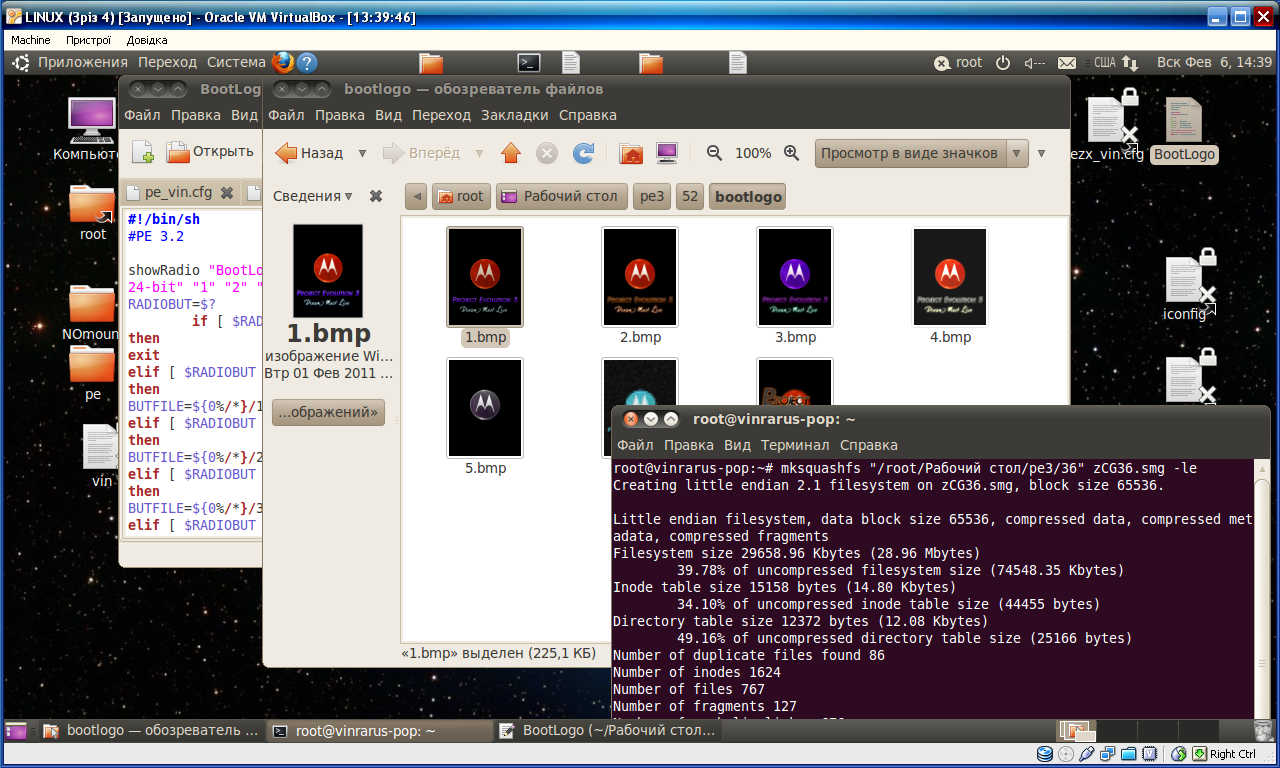The width and height of the screenshot is (1280, 768).
Task: Zoom out in the file browser
Action: point(714,153)
